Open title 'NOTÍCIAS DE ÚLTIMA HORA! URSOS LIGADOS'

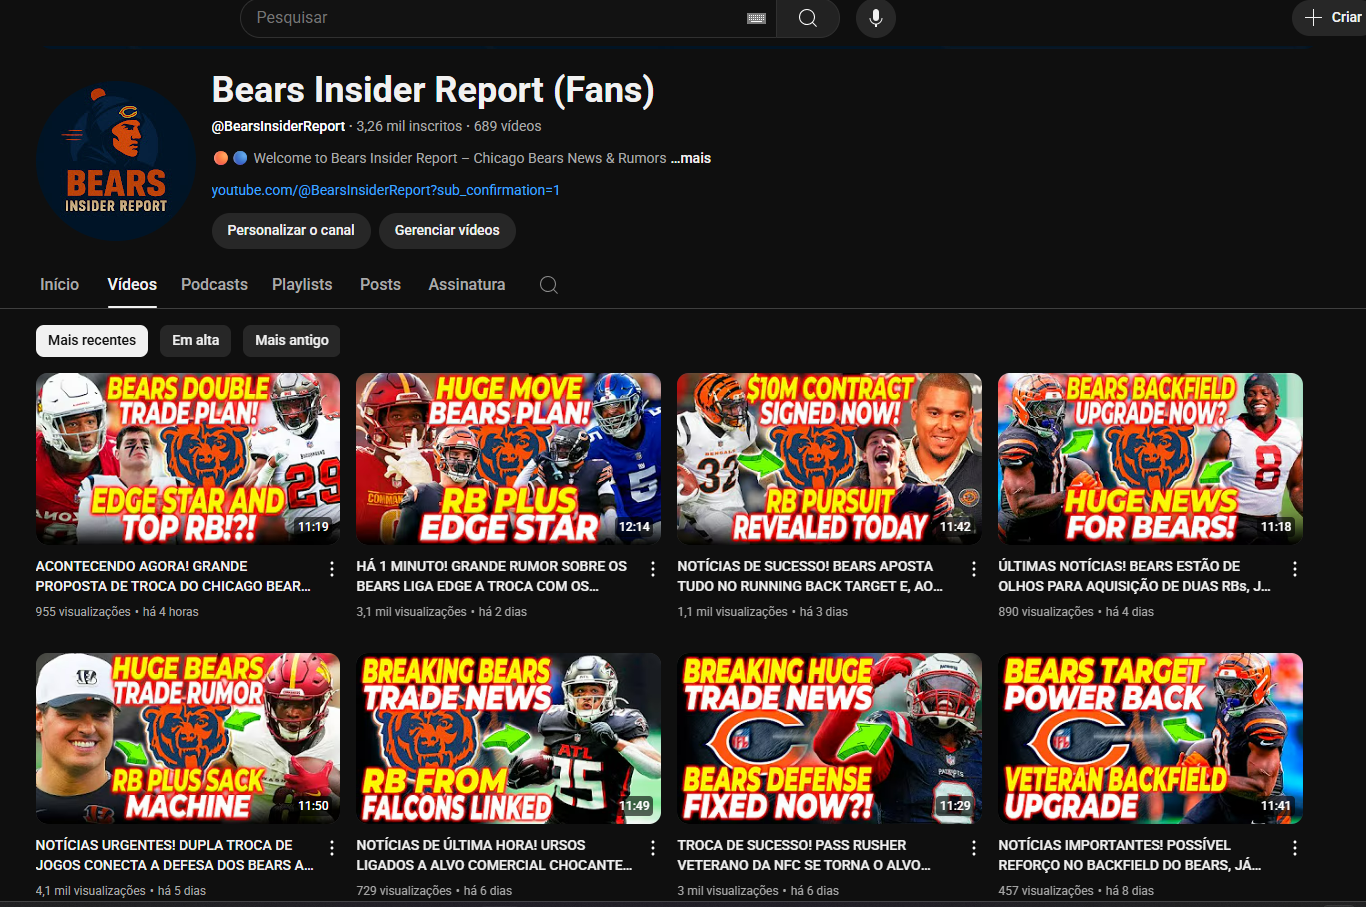494,855
